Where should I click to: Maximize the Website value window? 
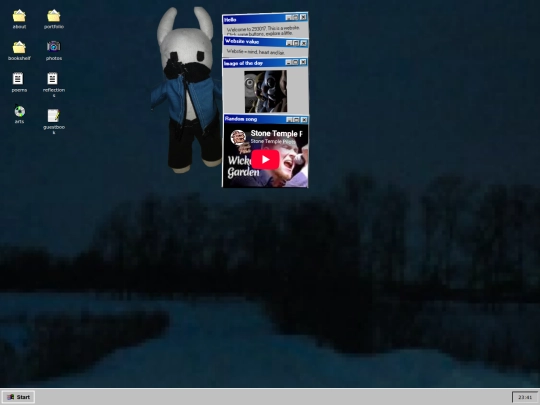(296, 43)
